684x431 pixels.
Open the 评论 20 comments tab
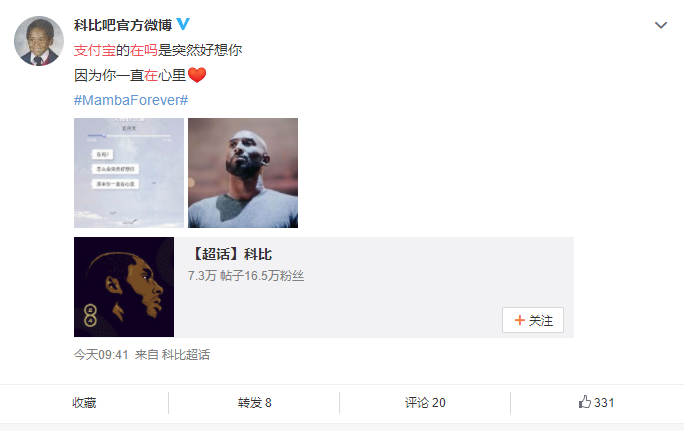[425, 403]
